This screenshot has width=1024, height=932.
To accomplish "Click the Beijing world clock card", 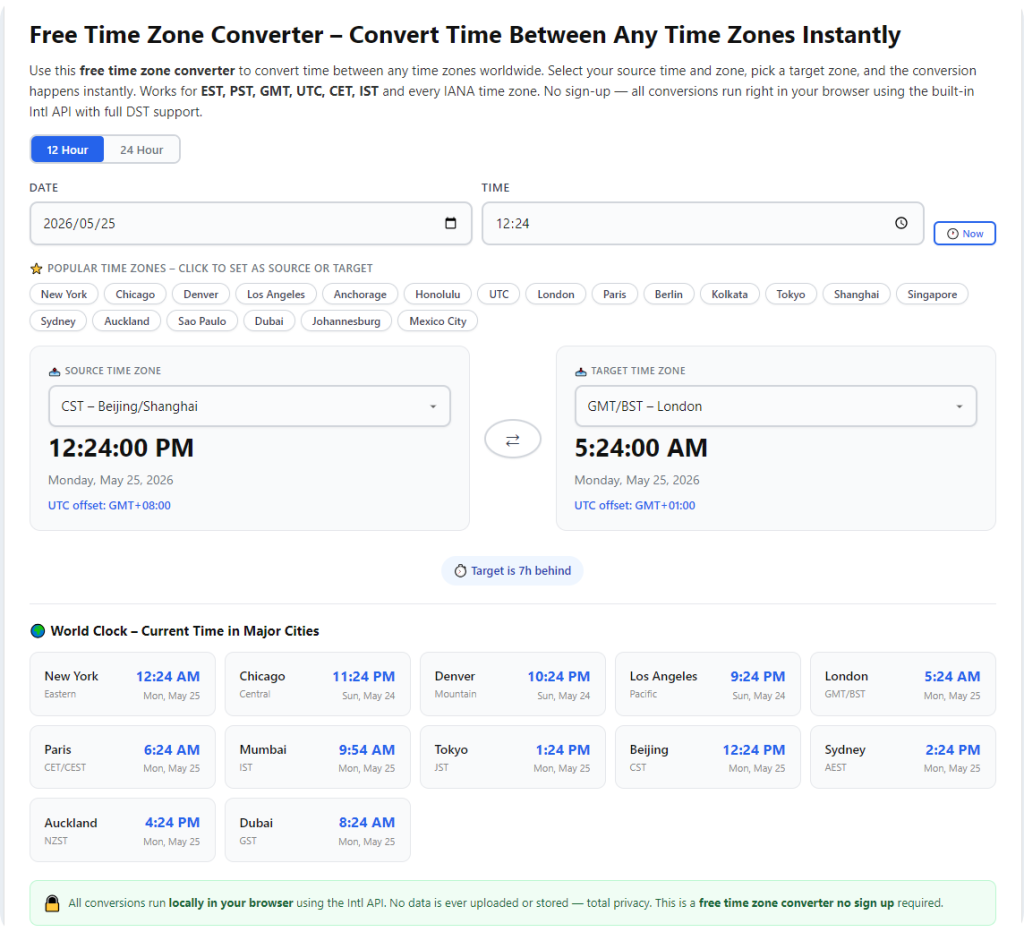I will pos(708,758).
